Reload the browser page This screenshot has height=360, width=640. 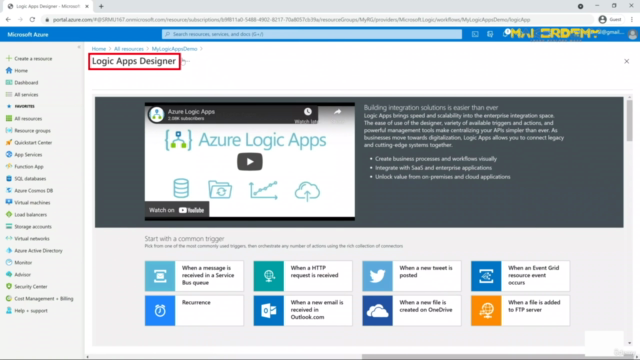pos(32,20)
